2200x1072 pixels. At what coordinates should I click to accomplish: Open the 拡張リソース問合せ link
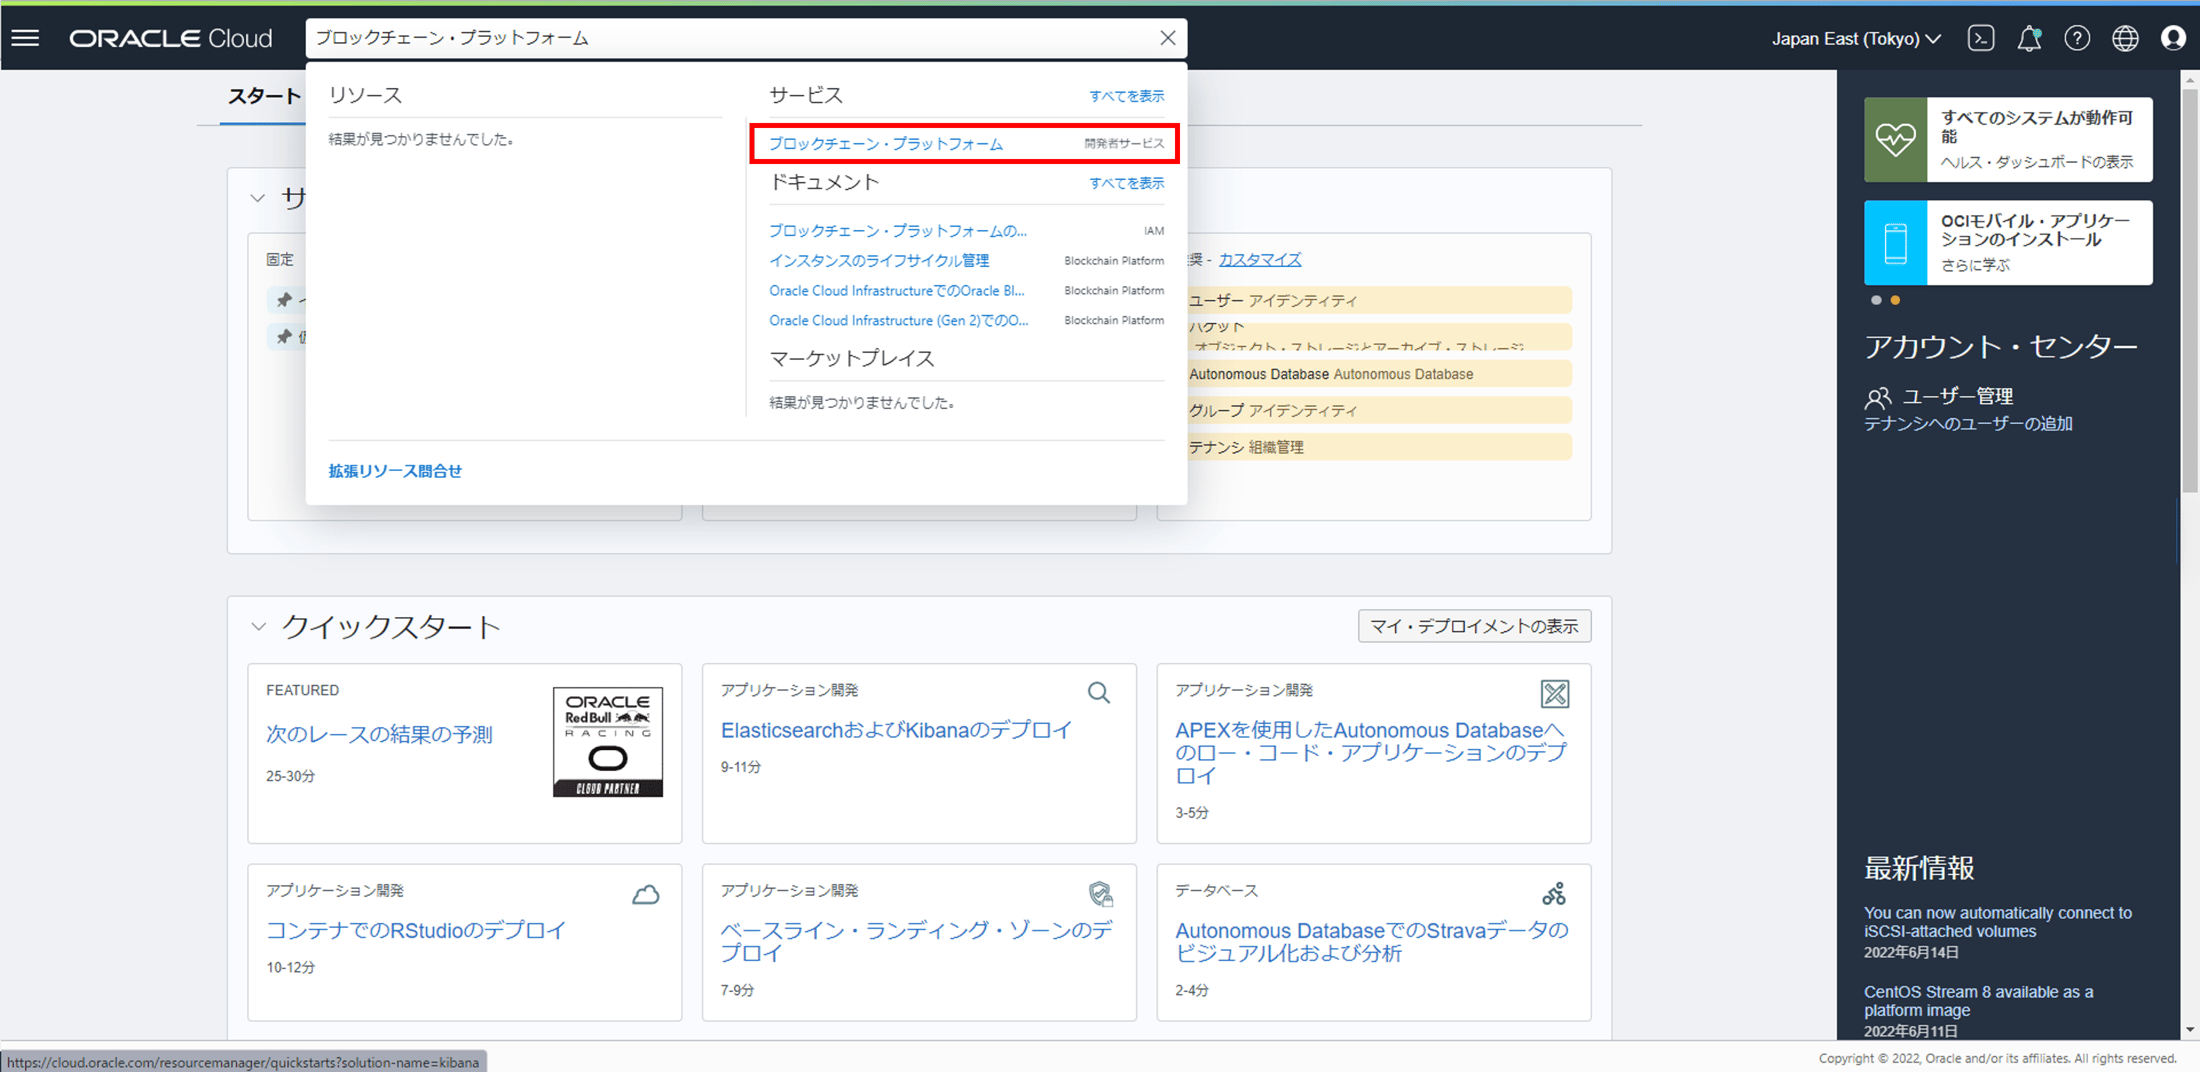click(394, 470)
